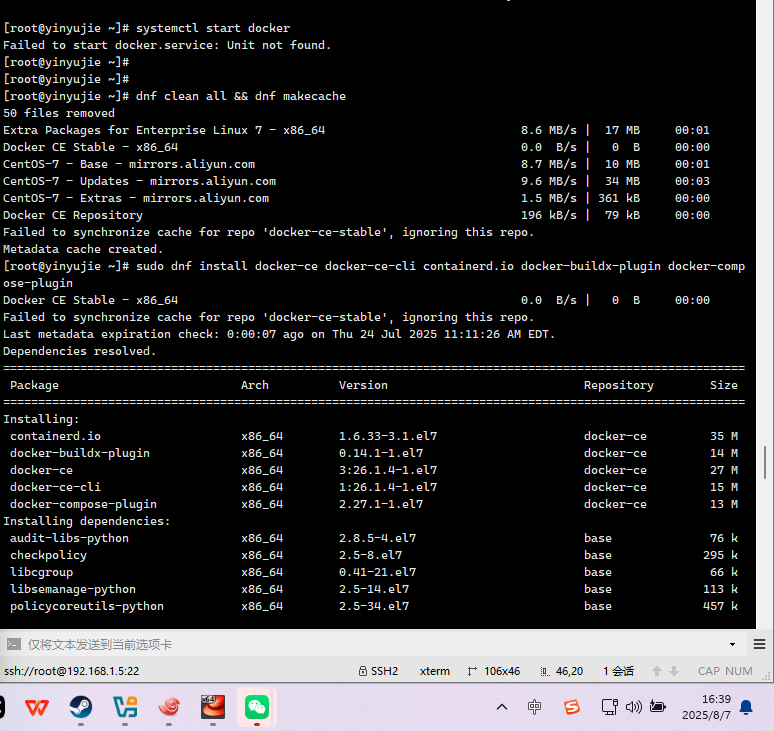774x731 pixels.
Task: Click the compose bar terminal icon
Action: click(x=14, y=644)
